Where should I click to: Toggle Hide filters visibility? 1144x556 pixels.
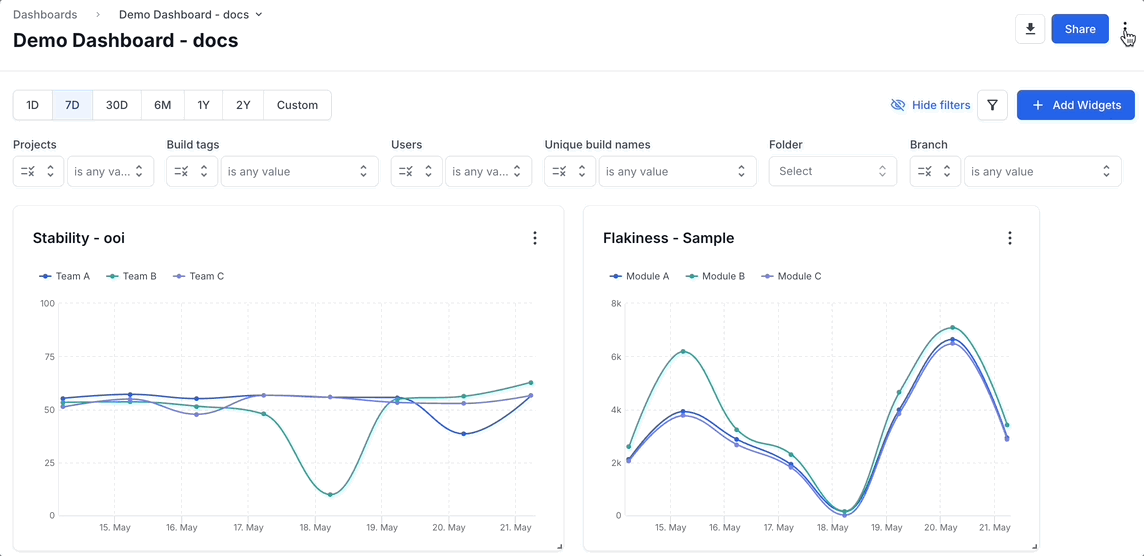click(930, 105)
